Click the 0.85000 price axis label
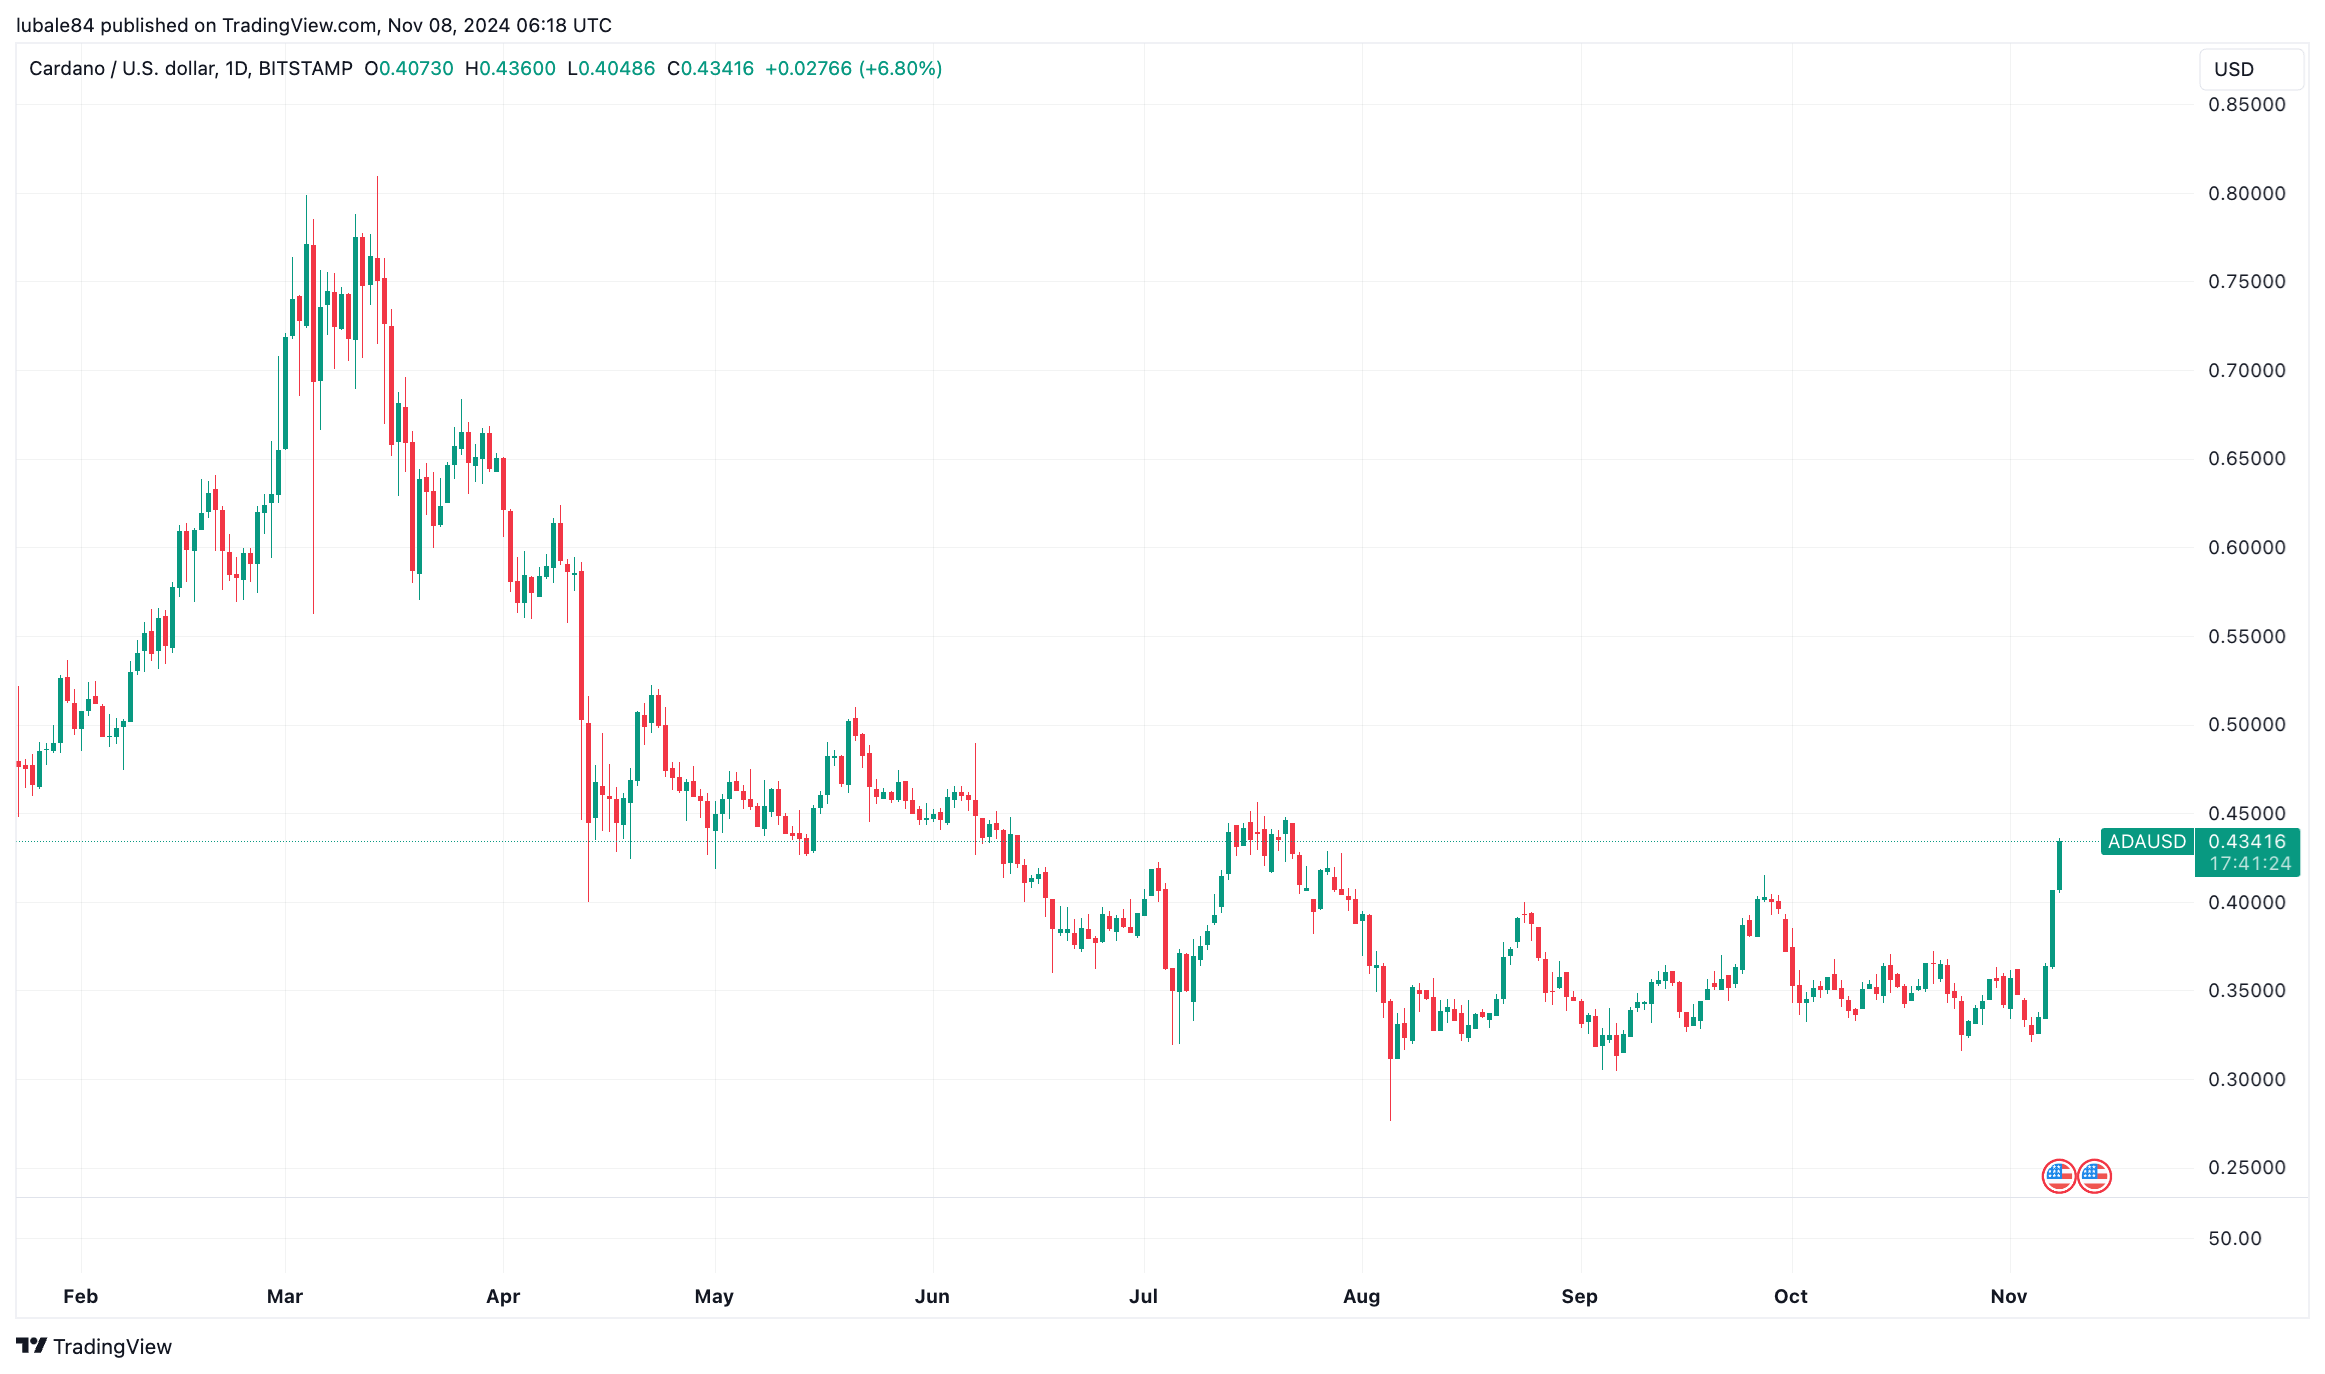Screen dimensions: 2325x1374 coord(2247,104)
